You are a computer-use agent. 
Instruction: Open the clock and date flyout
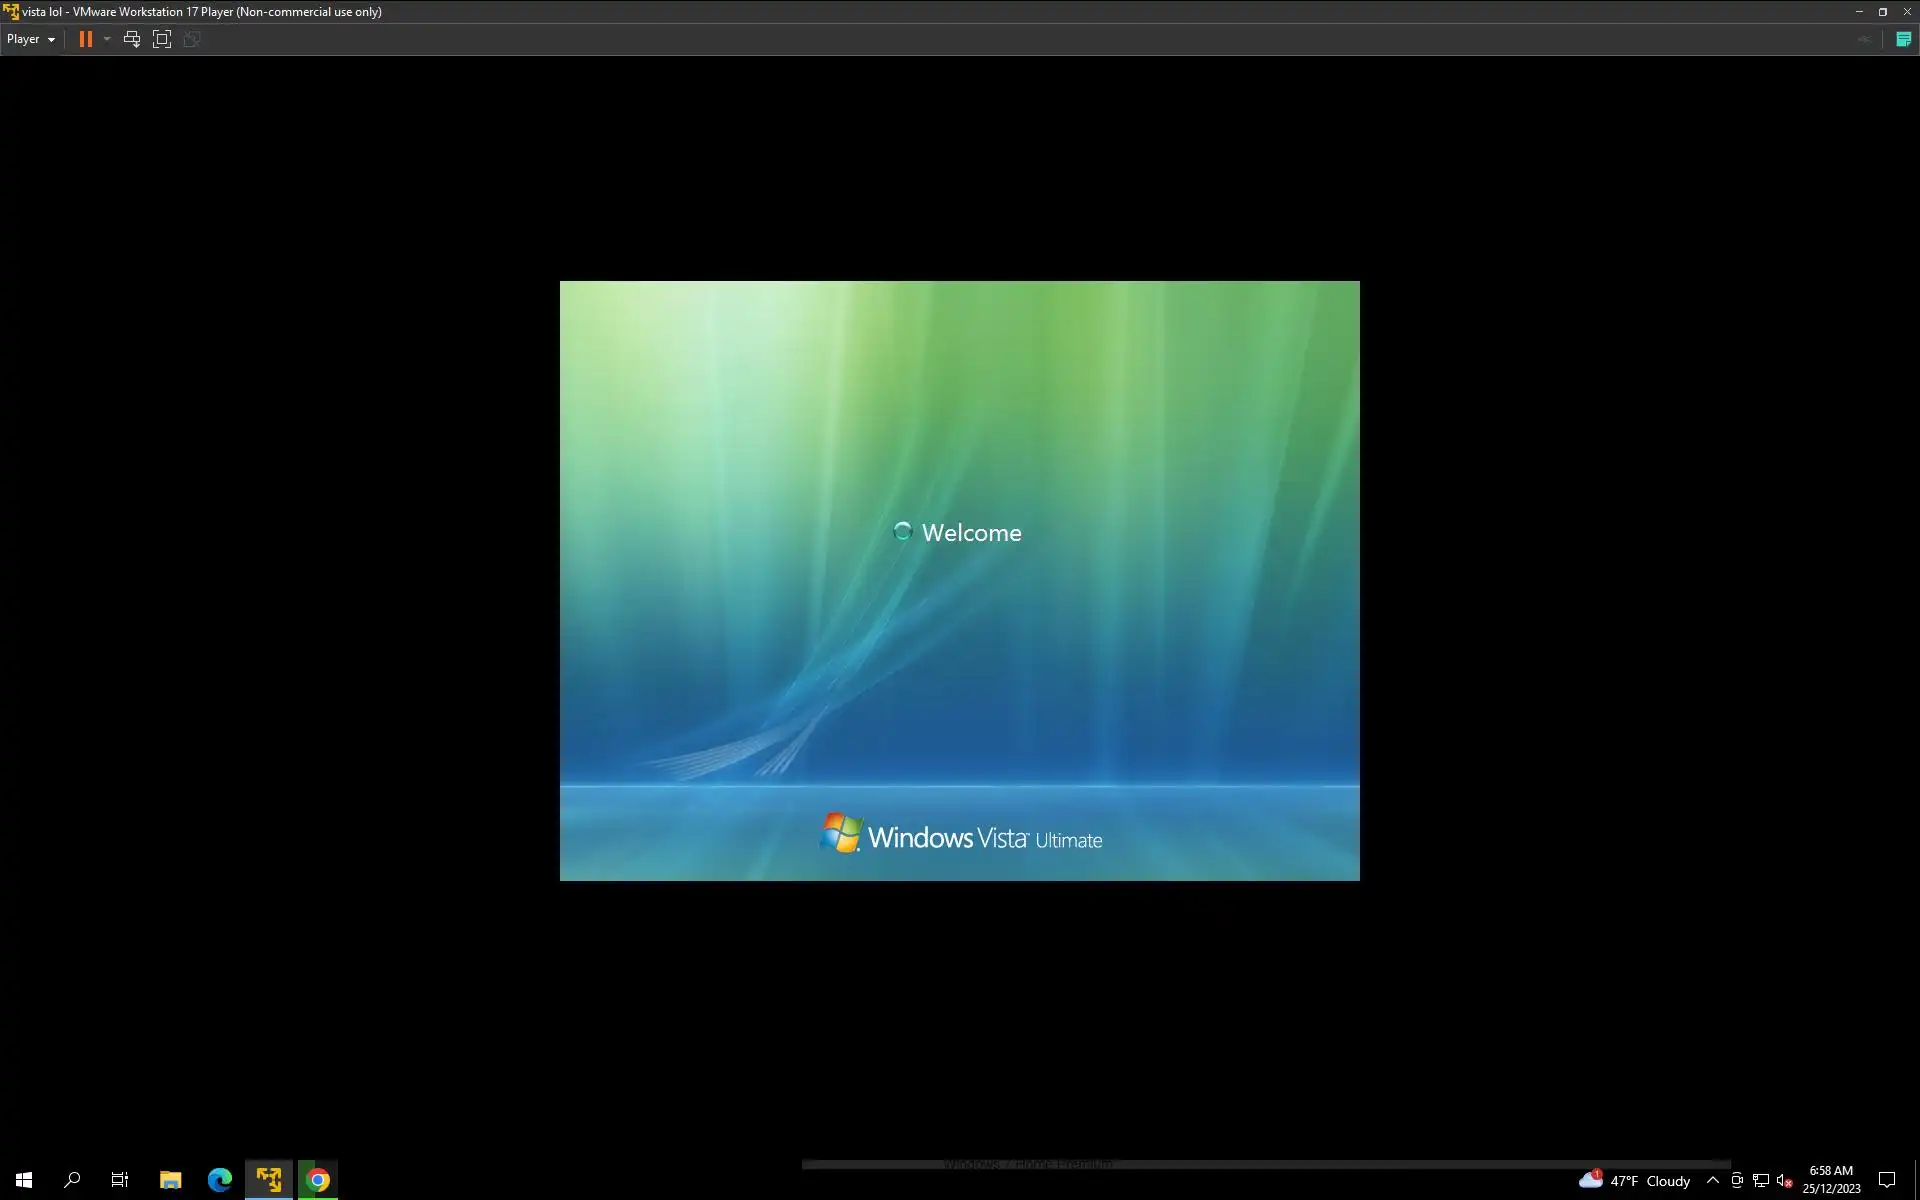pos(1831,1180)
